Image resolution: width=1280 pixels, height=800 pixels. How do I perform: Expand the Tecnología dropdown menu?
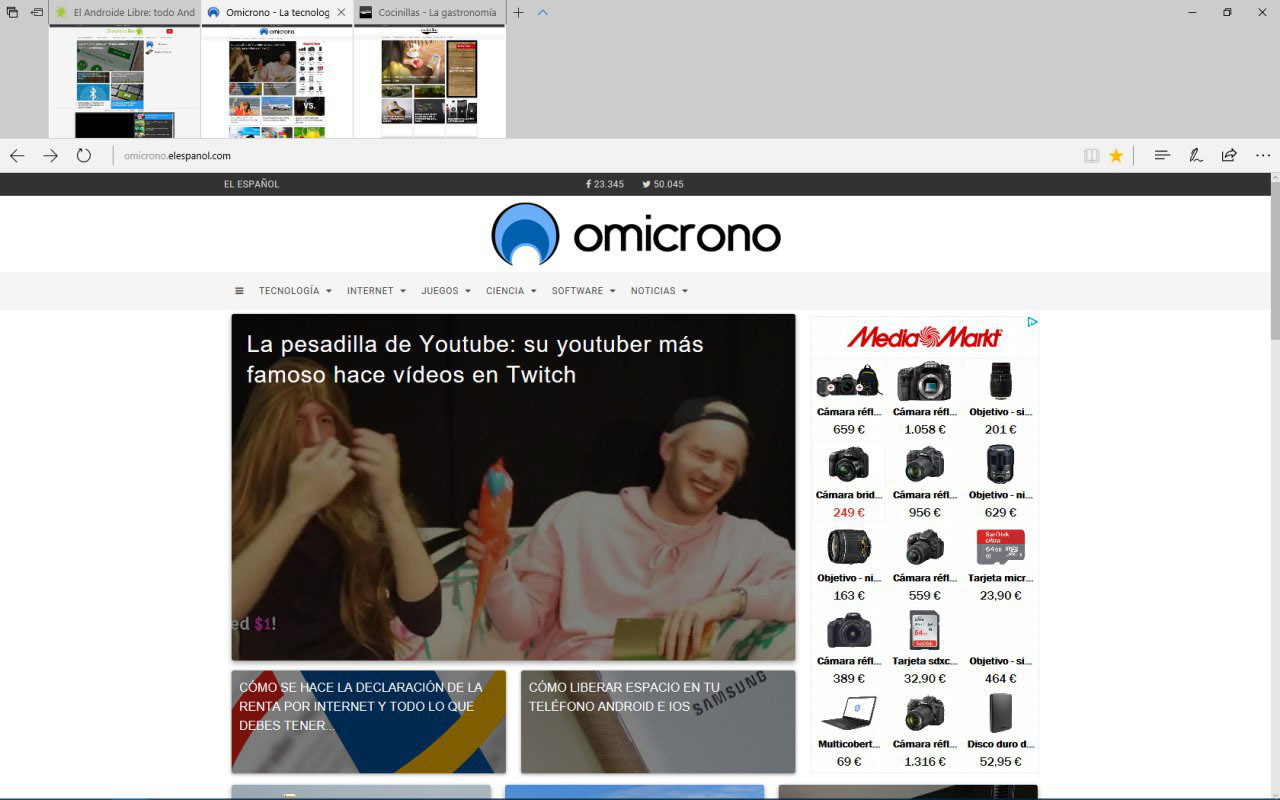295,291
